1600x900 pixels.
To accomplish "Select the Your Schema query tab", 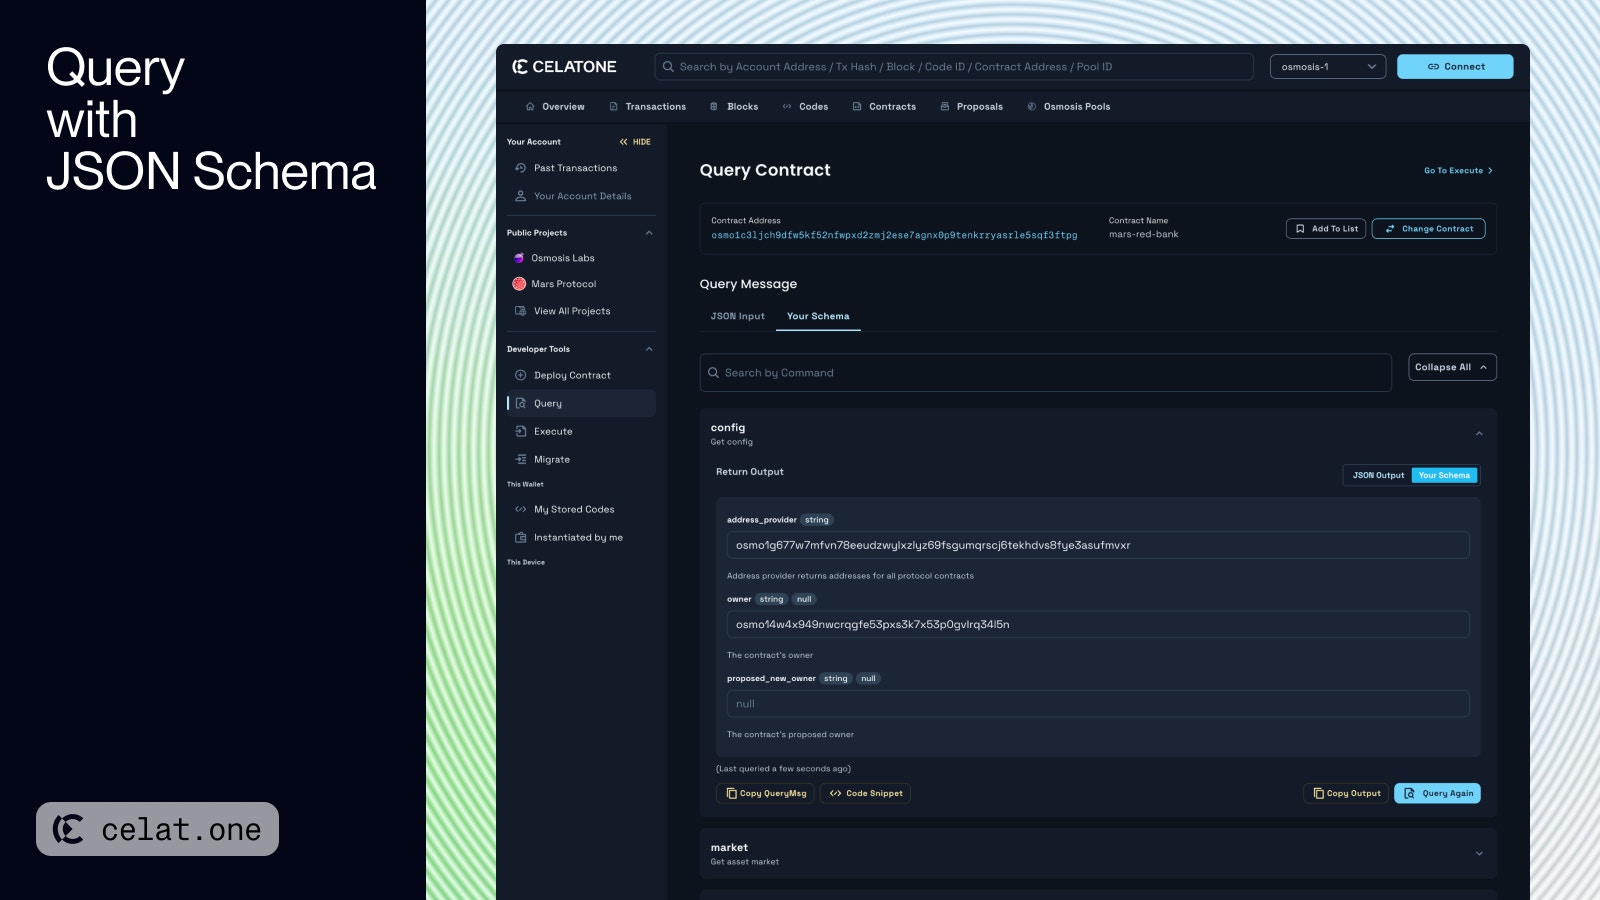I will (x=818, y=316).
